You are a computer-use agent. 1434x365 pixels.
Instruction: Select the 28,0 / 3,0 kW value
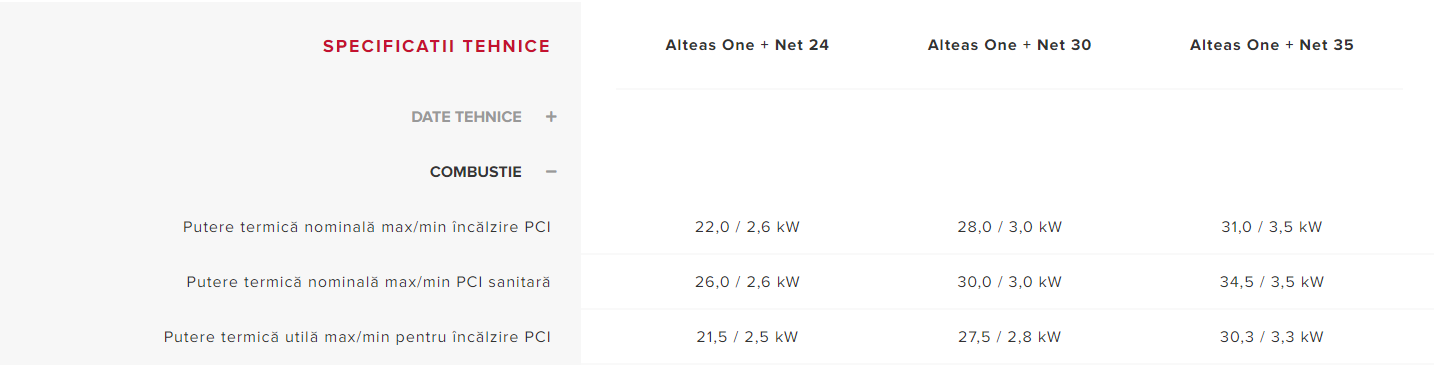pos(1010,227)
